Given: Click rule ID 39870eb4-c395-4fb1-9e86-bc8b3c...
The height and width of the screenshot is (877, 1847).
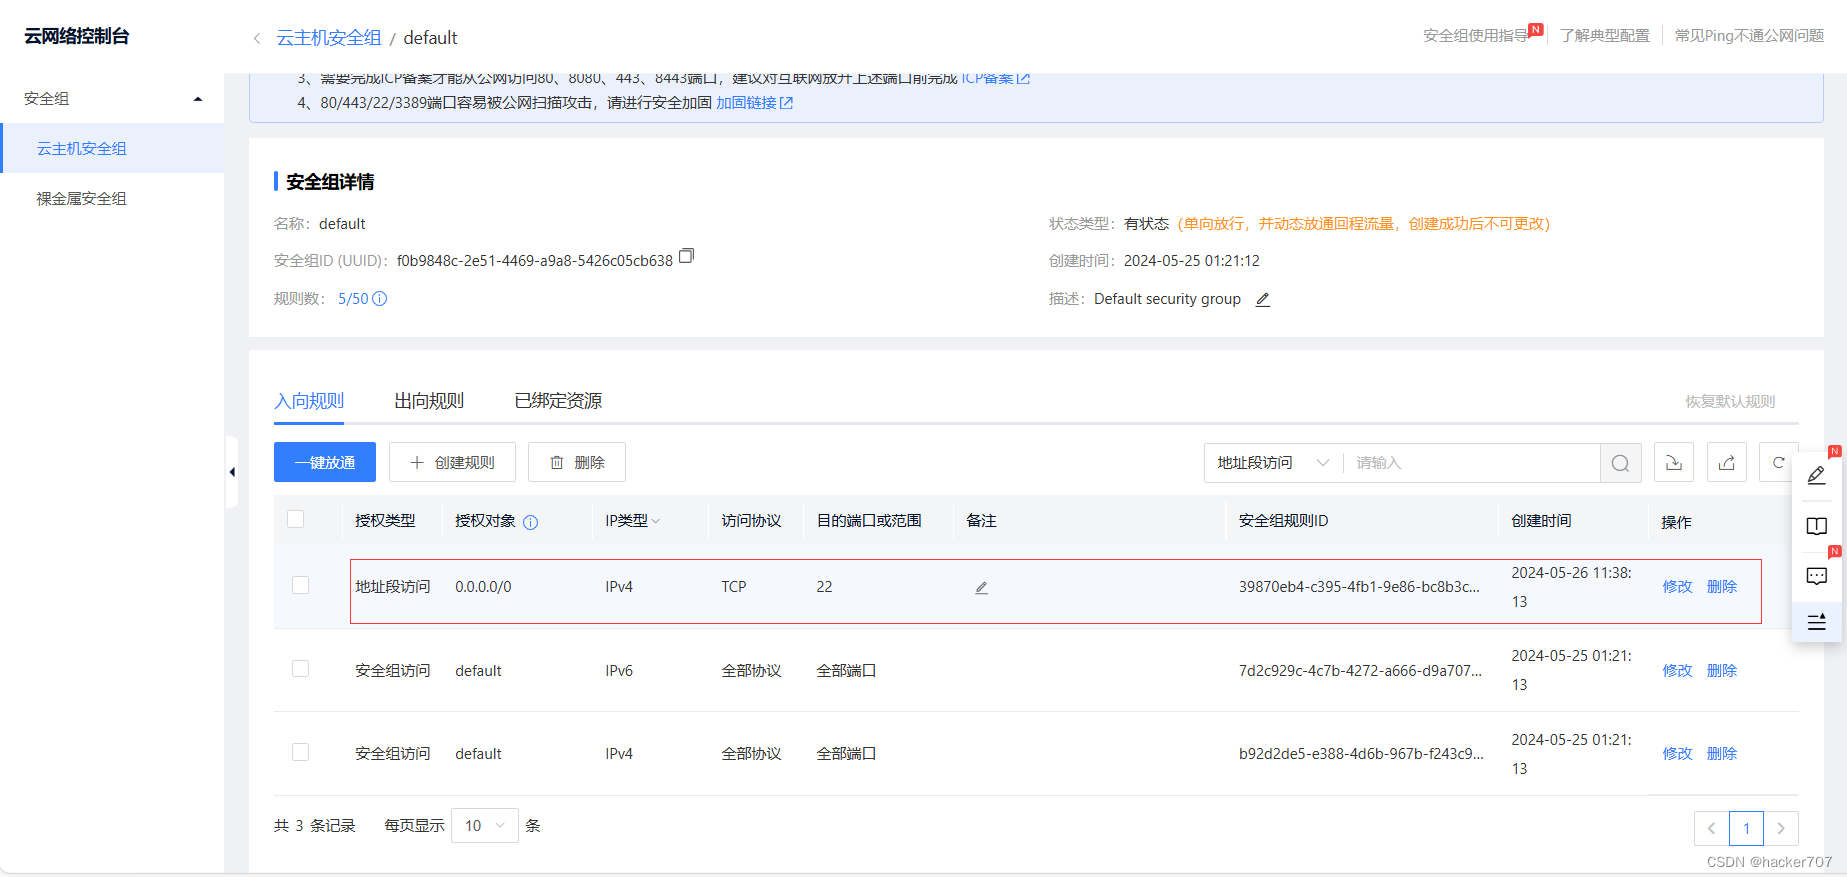Looking at the screenshot, I should pyautogui.click(x=1359, y=587).
